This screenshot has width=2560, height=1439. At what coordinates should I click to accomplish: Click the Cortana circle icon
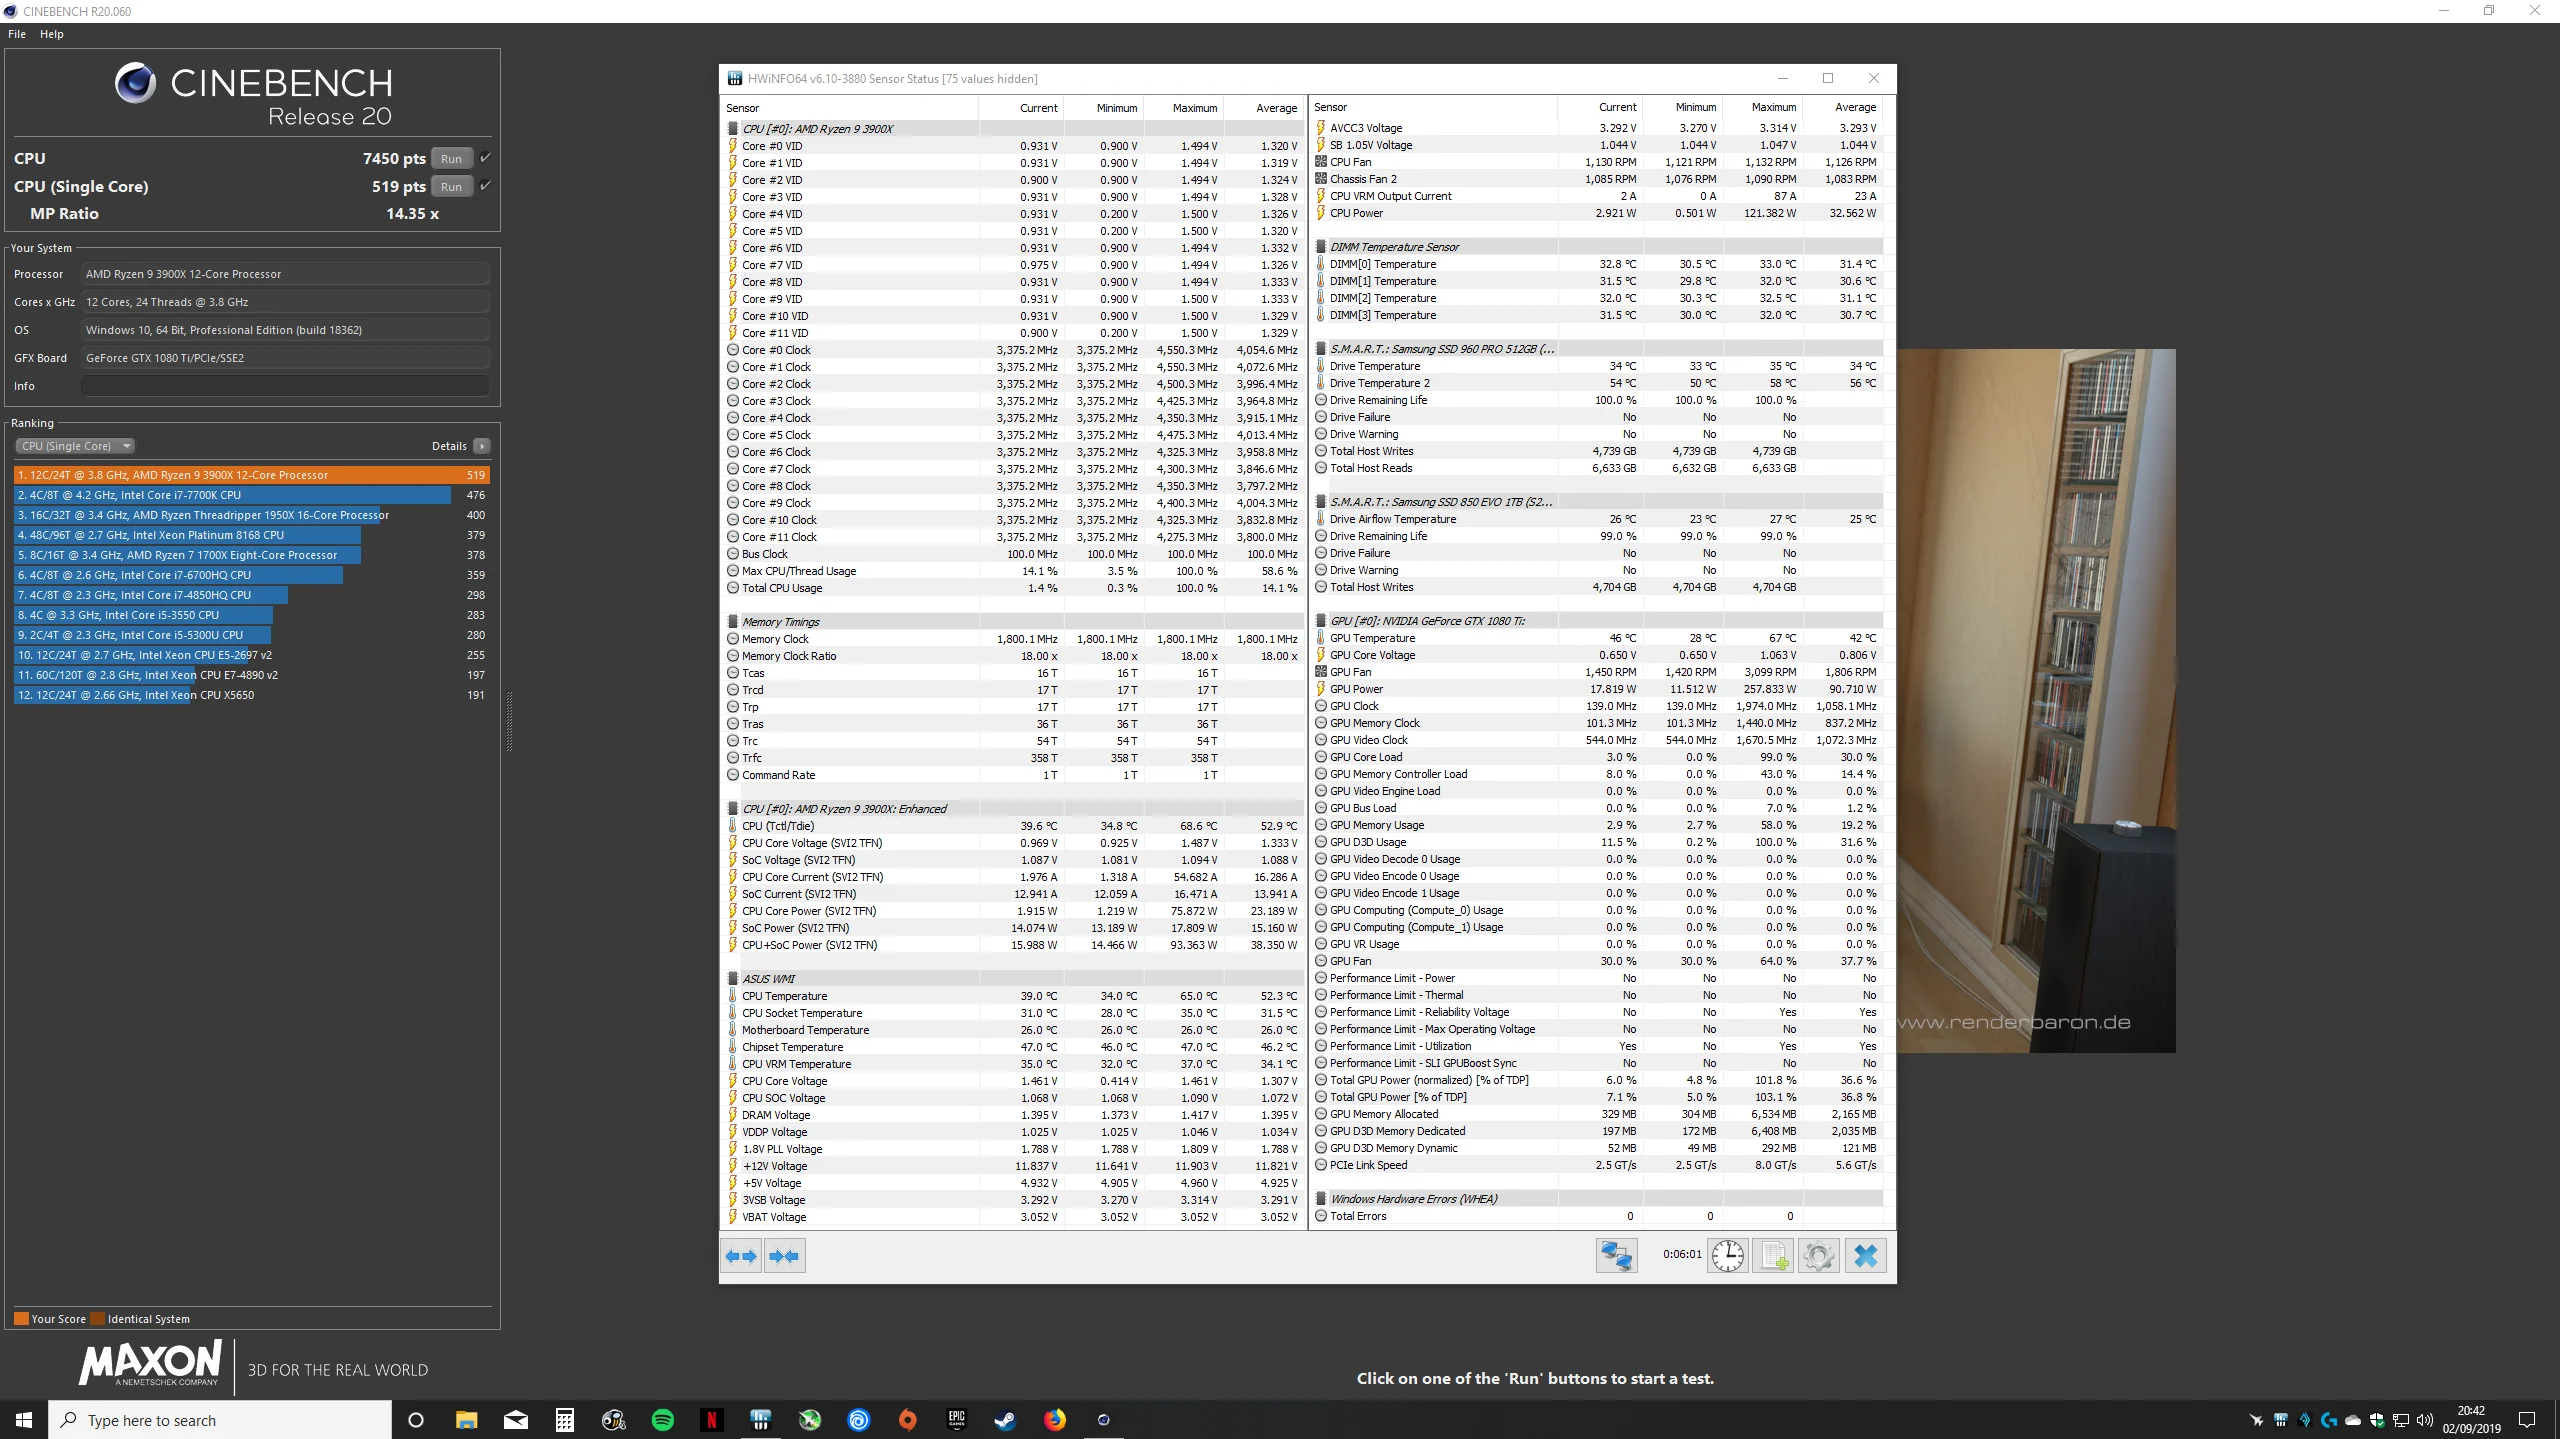point(416,1420)
